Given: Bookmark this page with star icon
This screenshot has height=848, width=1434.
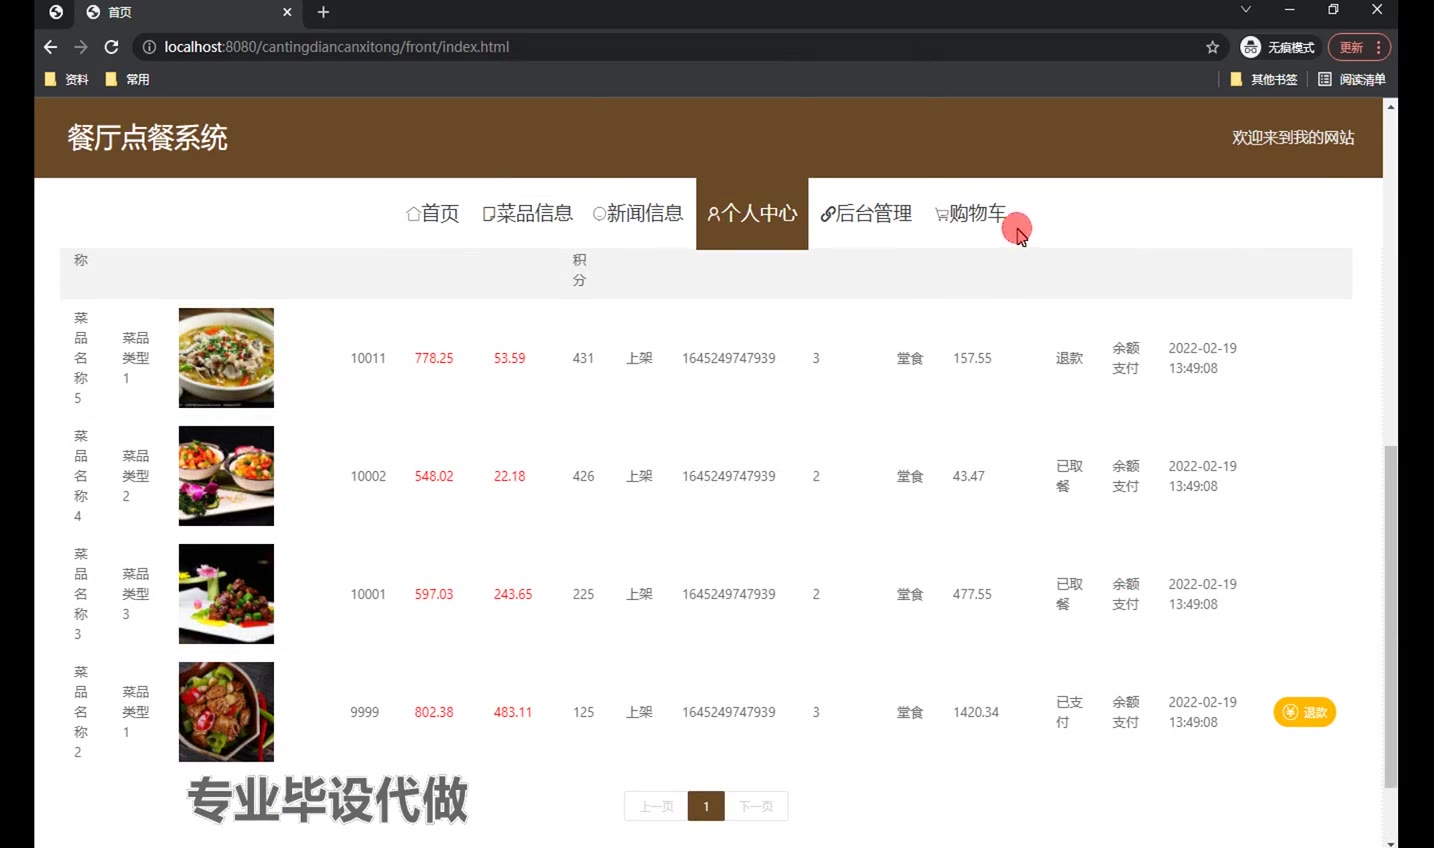Looking at the screenshot, I should point(1212,47).
